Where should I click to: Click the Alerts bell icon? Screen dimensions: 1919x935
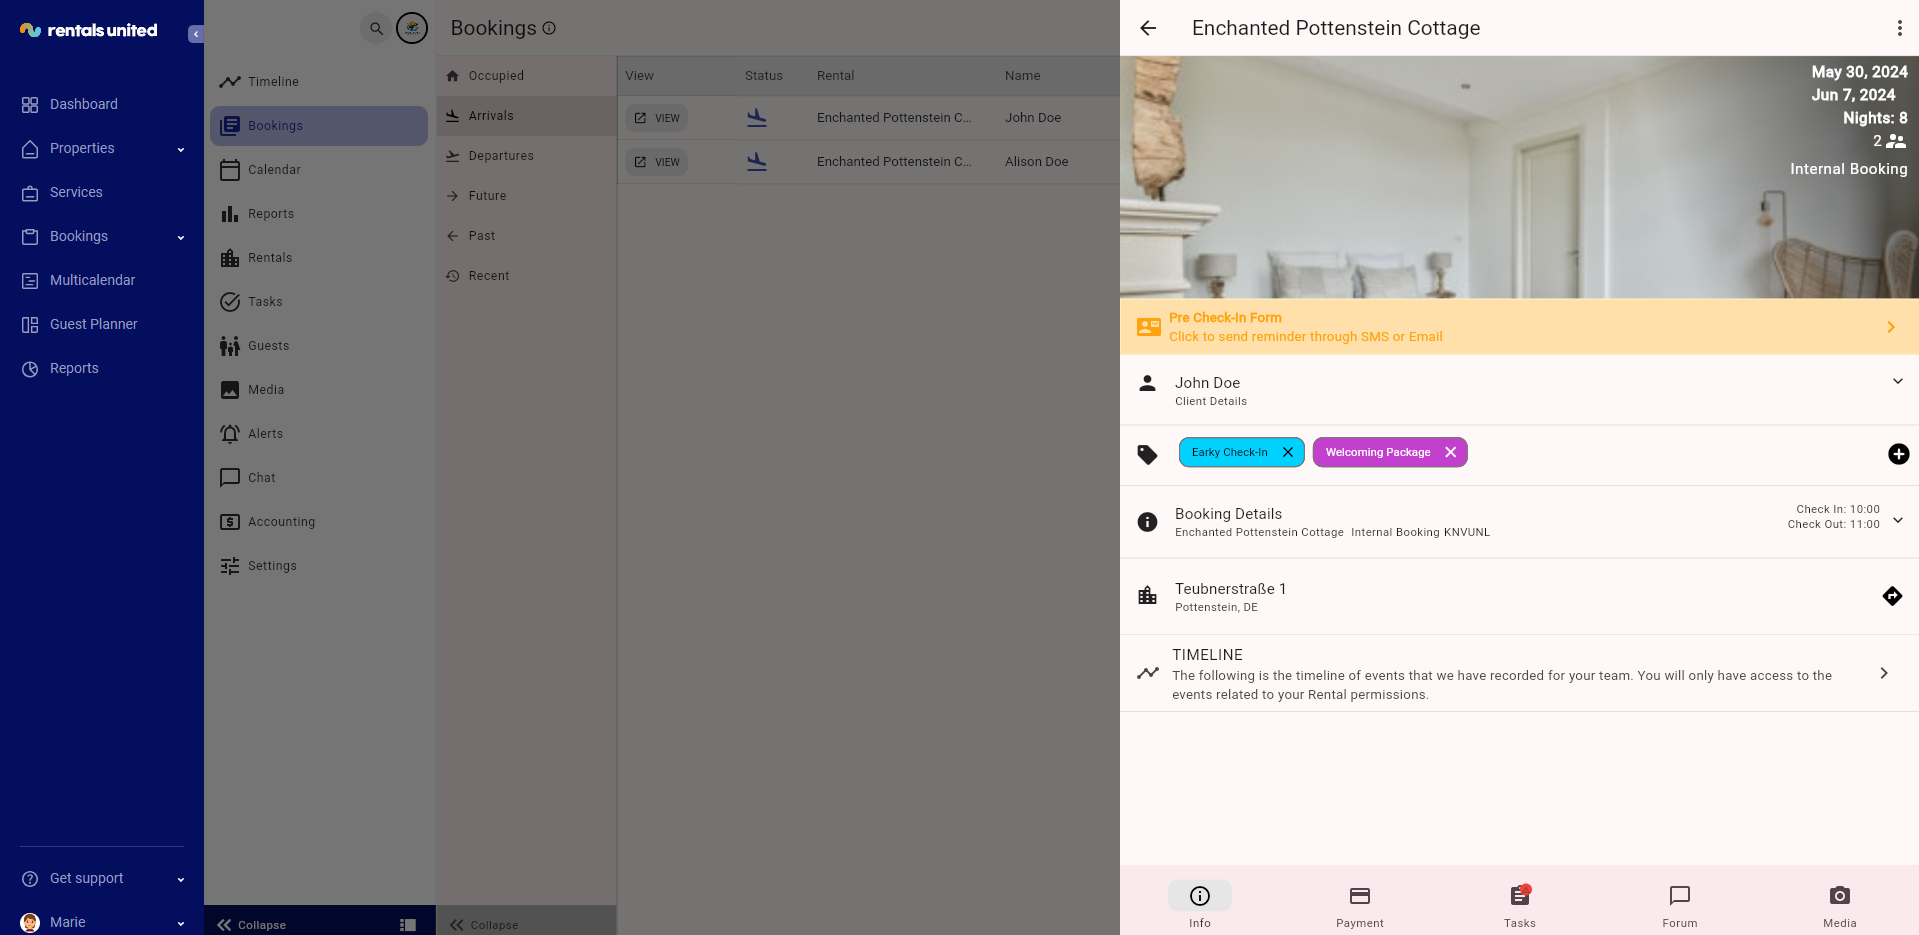pyautogui.click(x=230, y=434)
